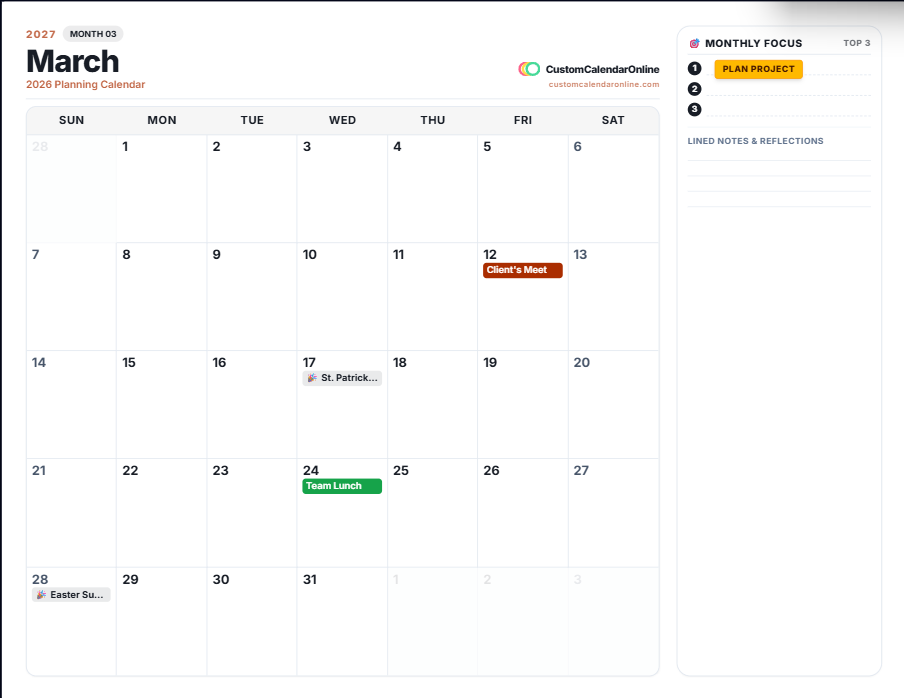
Task: Select the day 31 cell
Action: (x=342, y=621)
